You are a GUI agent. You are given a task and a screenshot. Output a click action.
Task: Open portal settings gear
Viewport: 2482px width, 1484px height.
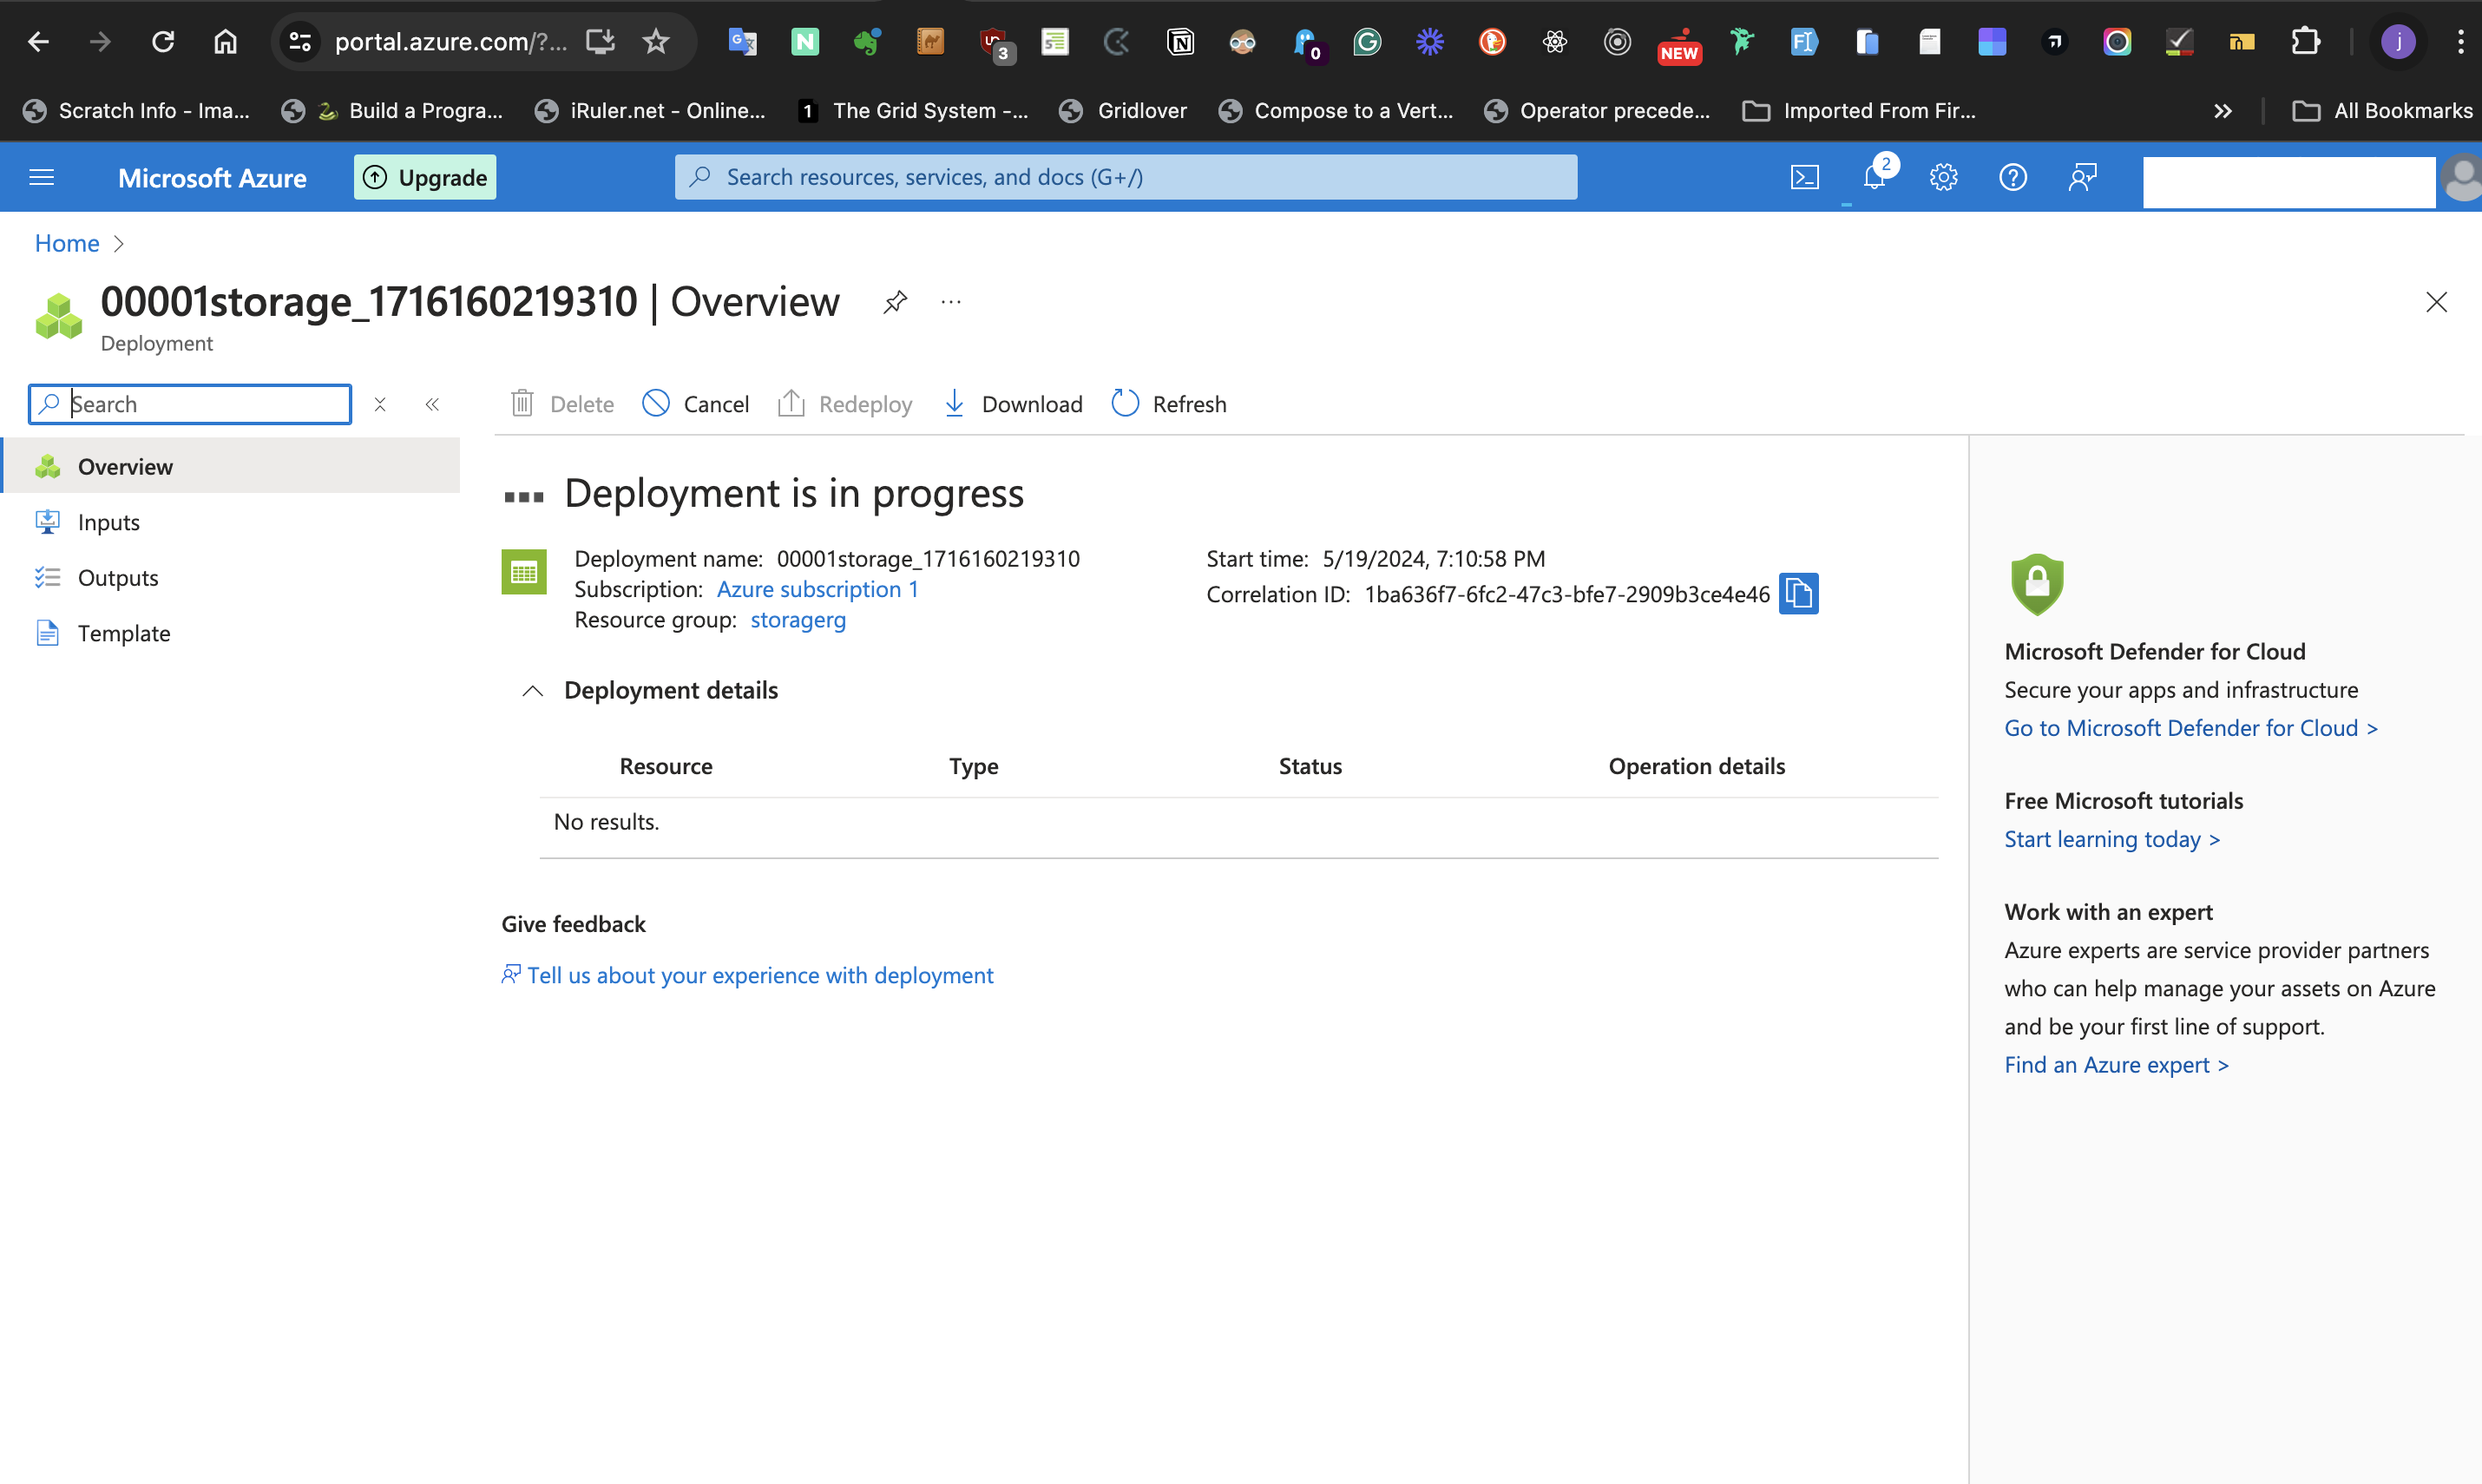coord(1943,177)
